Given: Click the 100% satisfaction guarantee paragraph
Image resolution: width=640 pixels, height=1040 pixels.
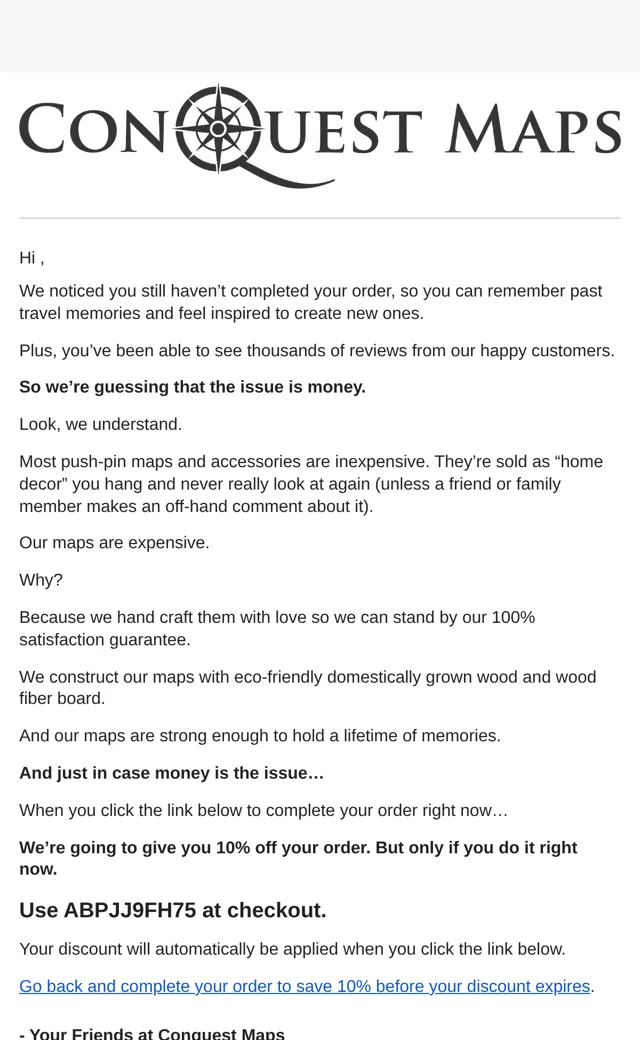Looking at the screenshot, I should pyautogui.click(x=277, y=628).
